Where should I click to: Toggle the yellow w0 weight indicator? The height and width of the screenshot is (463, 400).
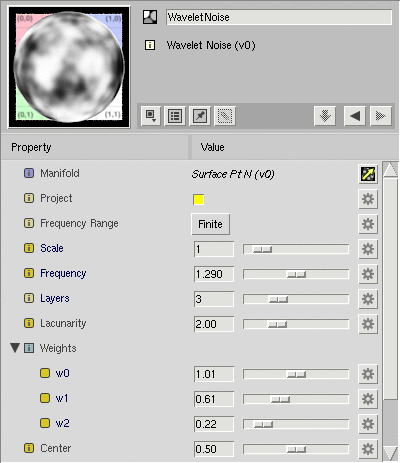[45, 373]
